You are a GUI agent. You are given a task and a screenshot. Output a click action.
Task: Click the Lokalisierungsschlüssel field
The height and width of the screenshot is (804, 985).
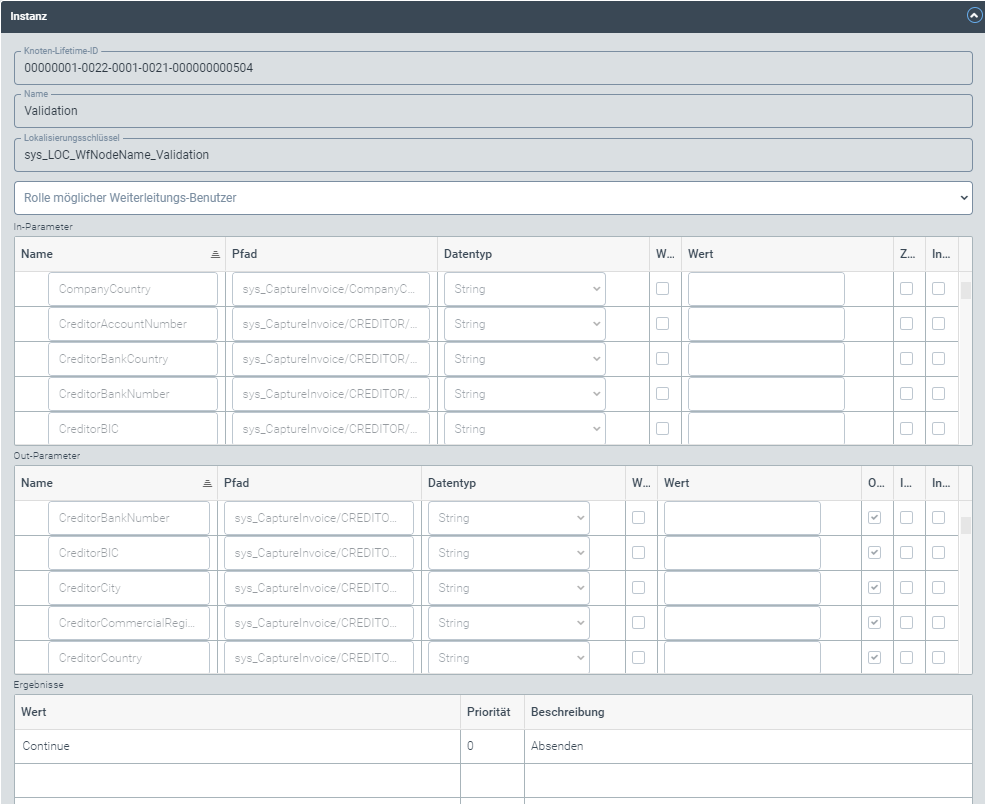(x=300, y=156)
